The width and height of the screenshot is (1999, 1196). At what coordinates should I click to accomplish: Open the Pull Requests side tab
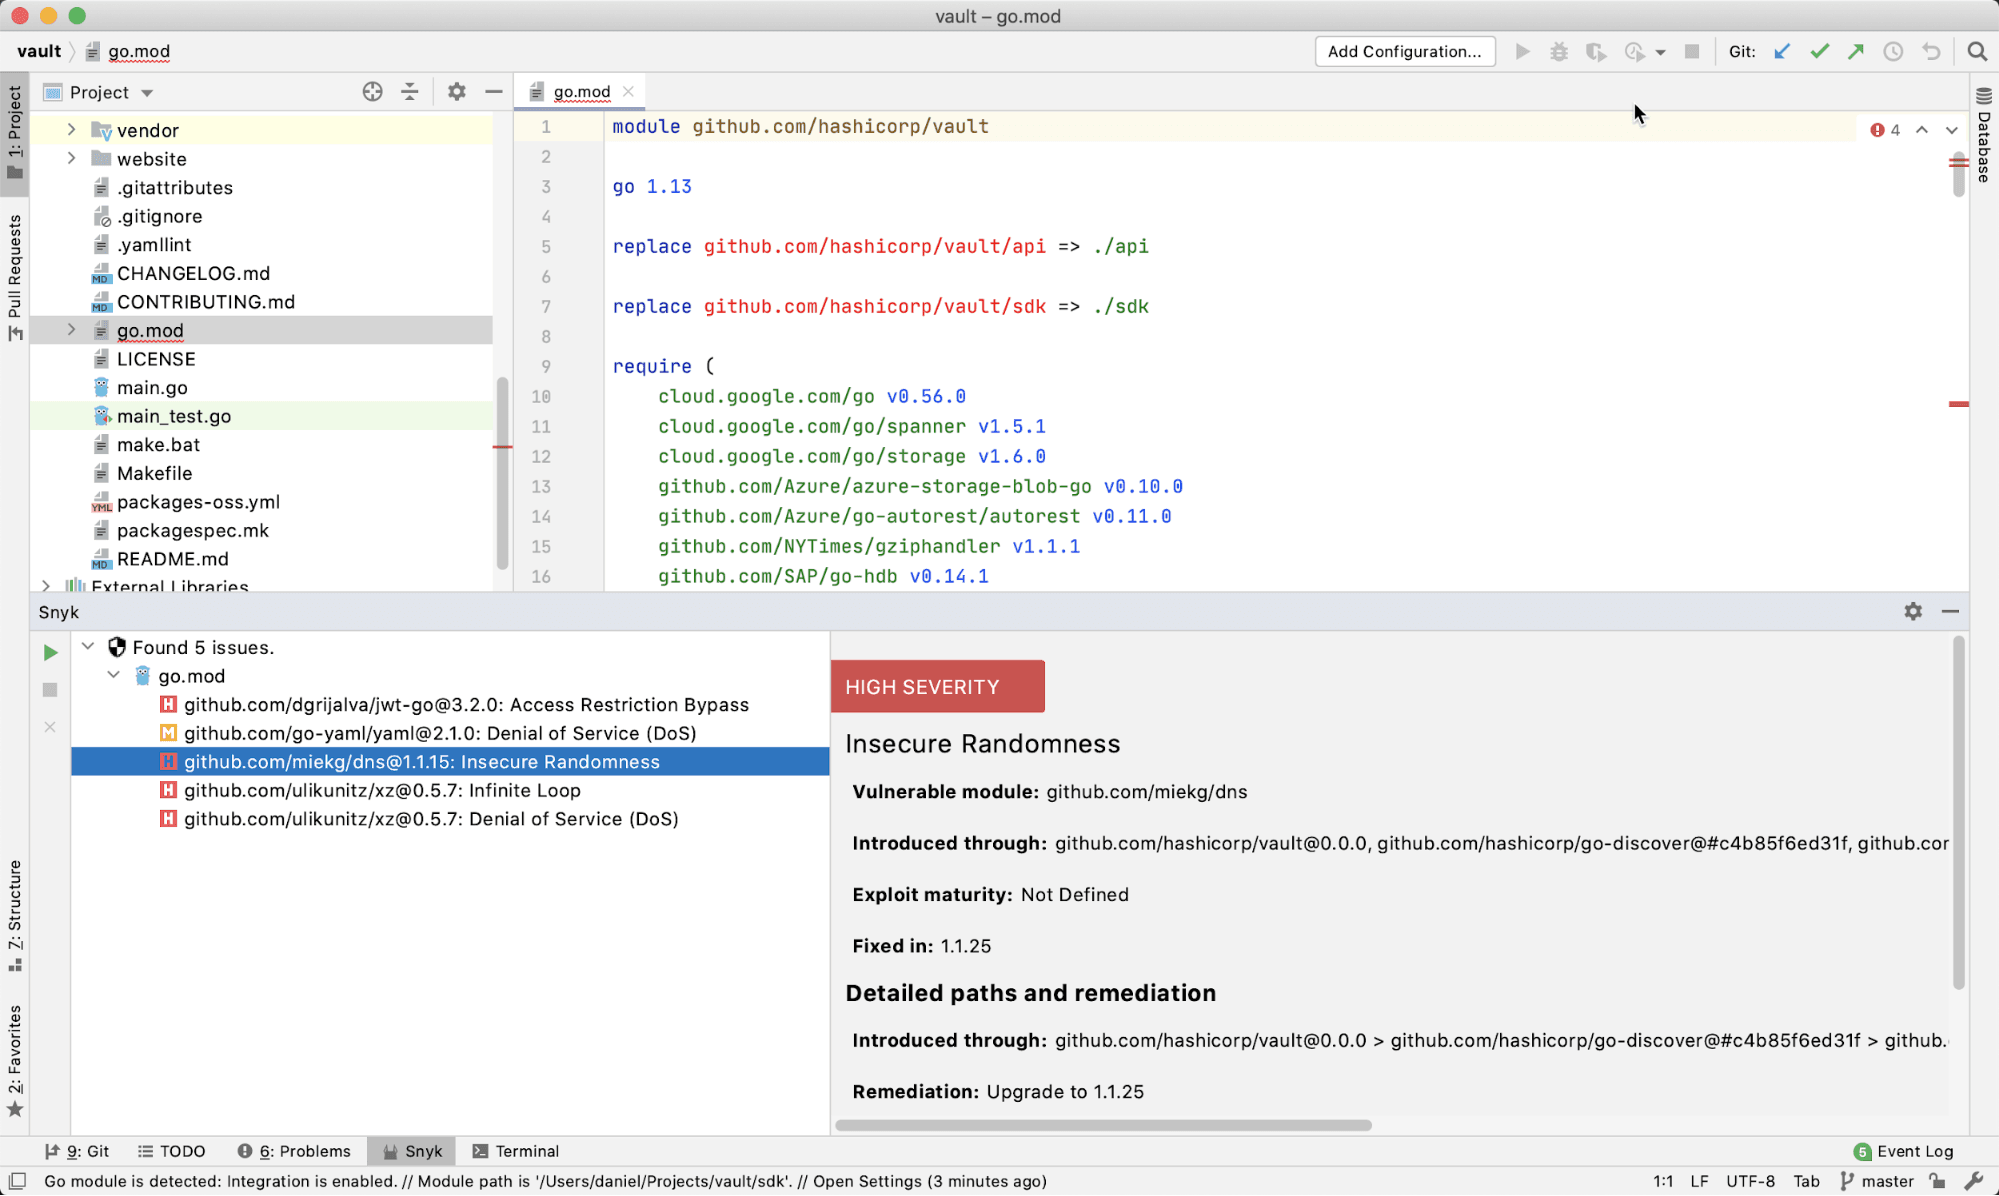click(x=15, y=279)
